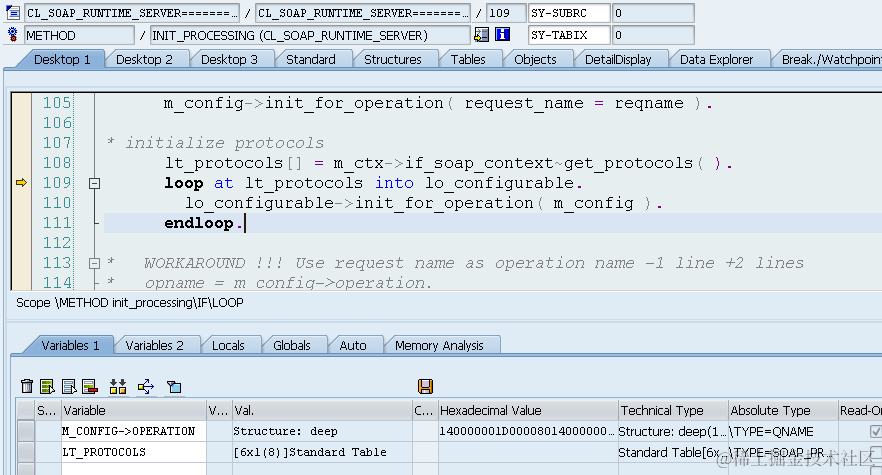882x475 pixels.
Task: Click the hexadecimal value of M_CONFIG->OPERATION
Action: [528, 431]
